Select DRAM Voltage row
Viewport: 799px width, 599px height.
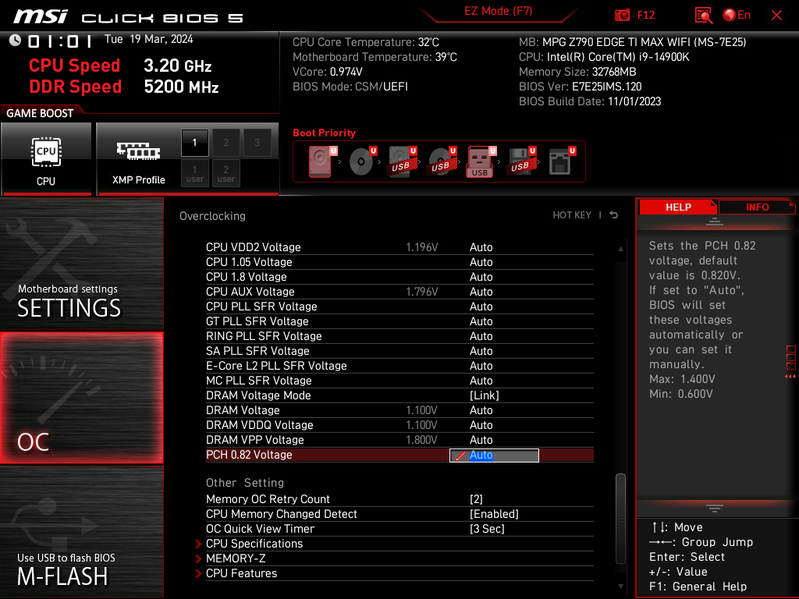[x=400, y=410]
